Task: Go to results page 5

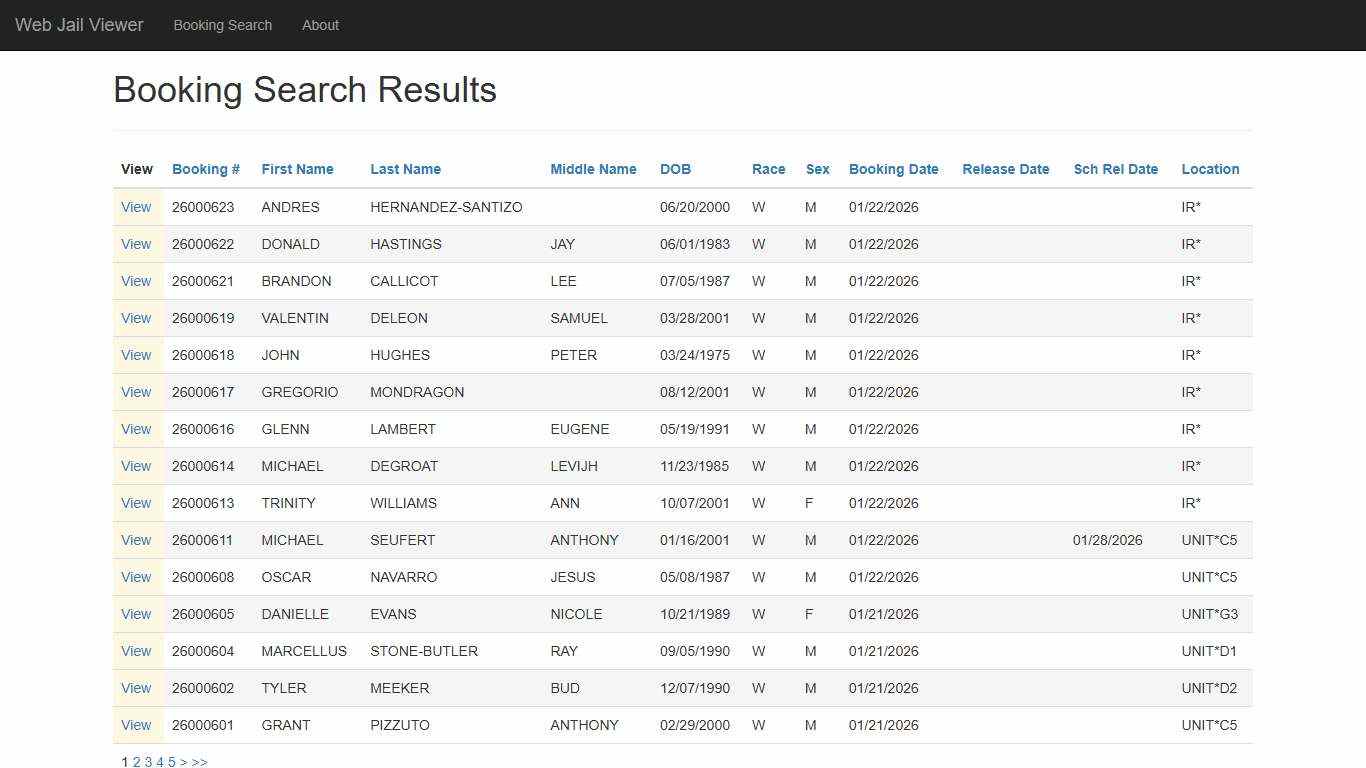Action: (x=171, y=761)
